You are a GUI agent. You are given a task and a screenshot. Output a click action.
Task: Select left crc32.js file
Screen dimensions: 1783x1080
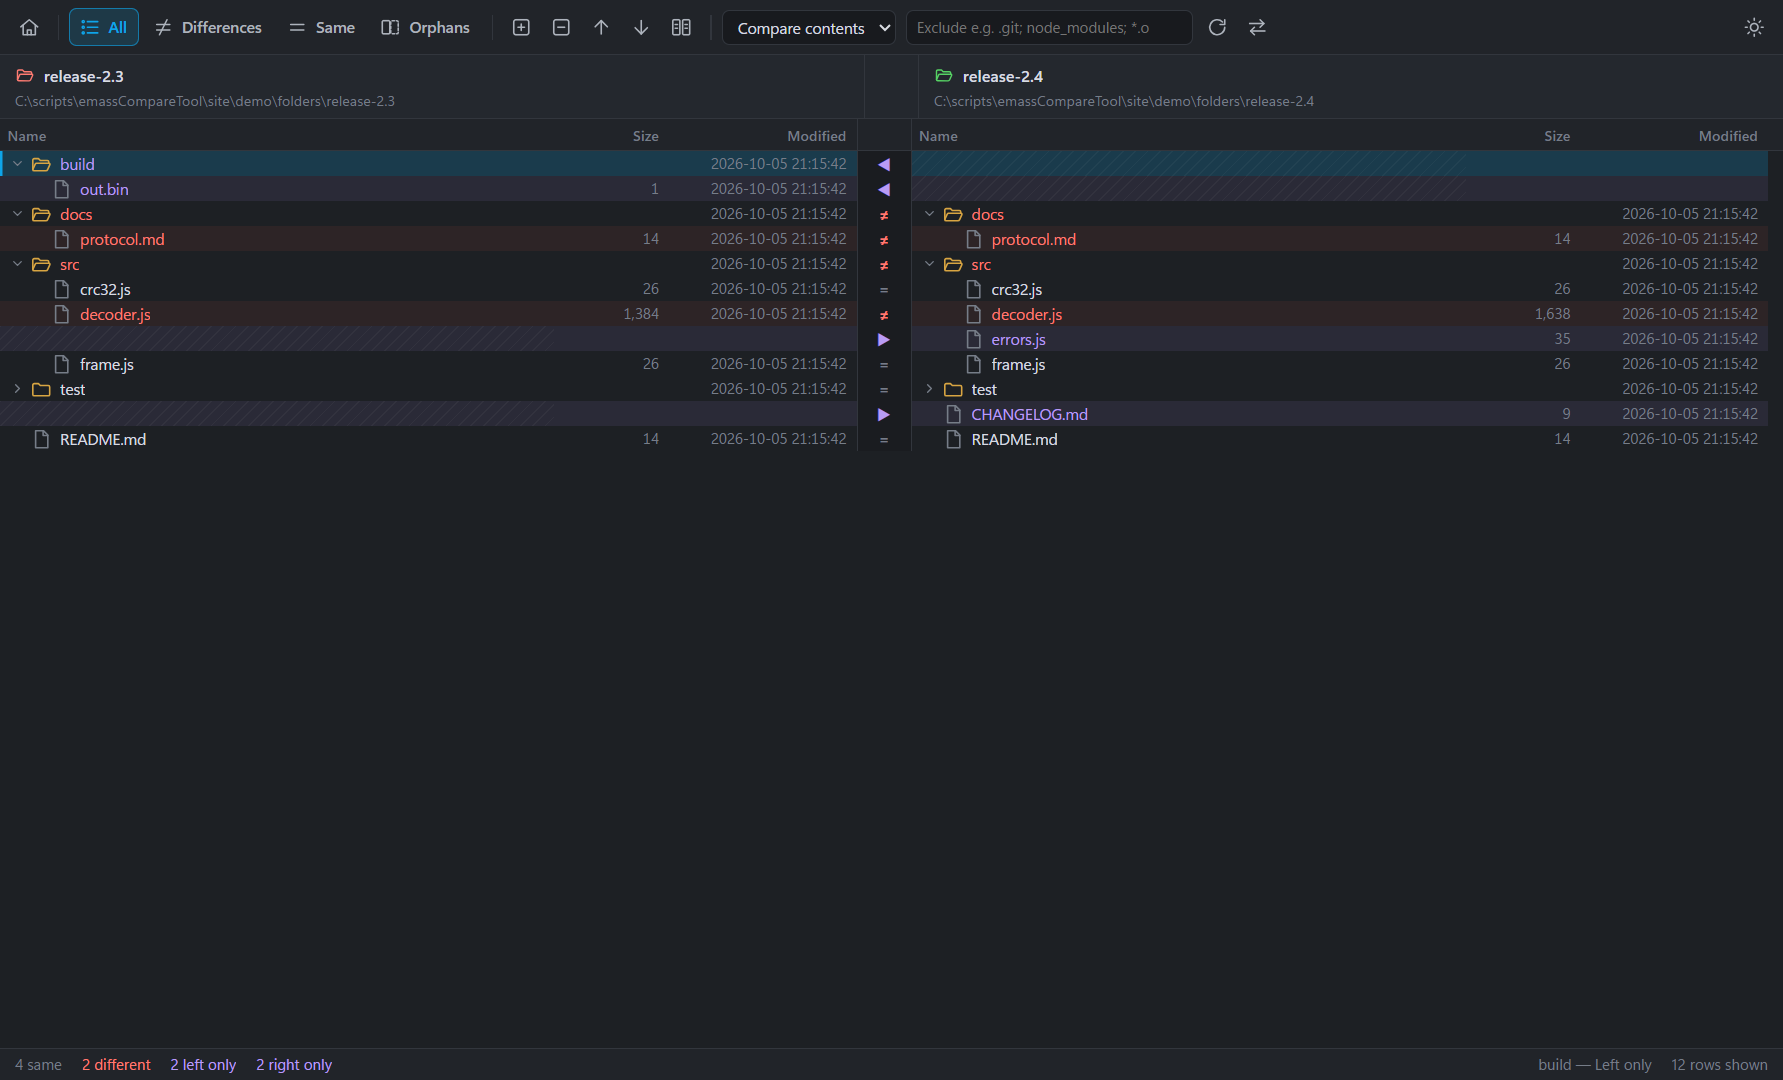pyautogui.click(x=428, y=289)
